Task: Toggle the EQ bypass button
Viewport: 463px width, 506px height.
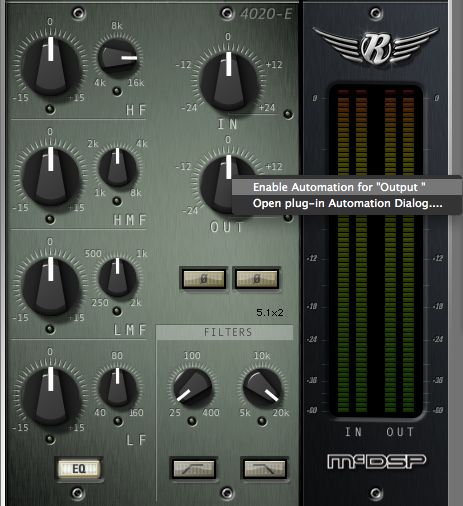Action: tap(79, 469)
